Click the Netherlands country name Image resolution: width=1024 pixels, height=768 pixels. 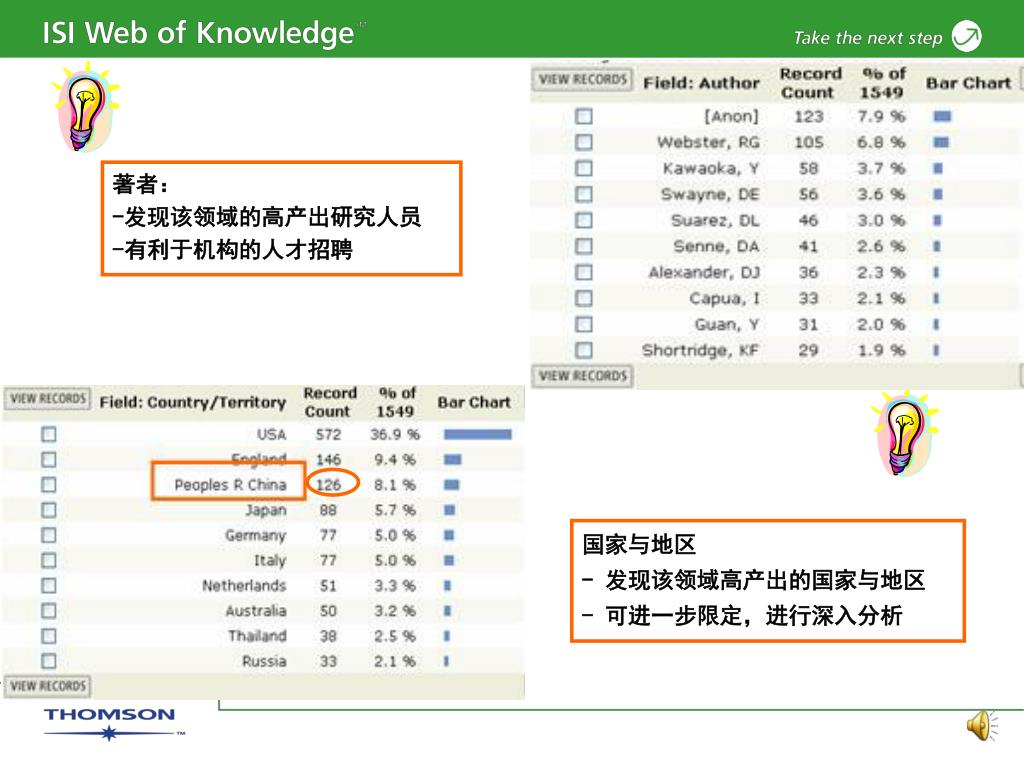[x=244, y=586]
